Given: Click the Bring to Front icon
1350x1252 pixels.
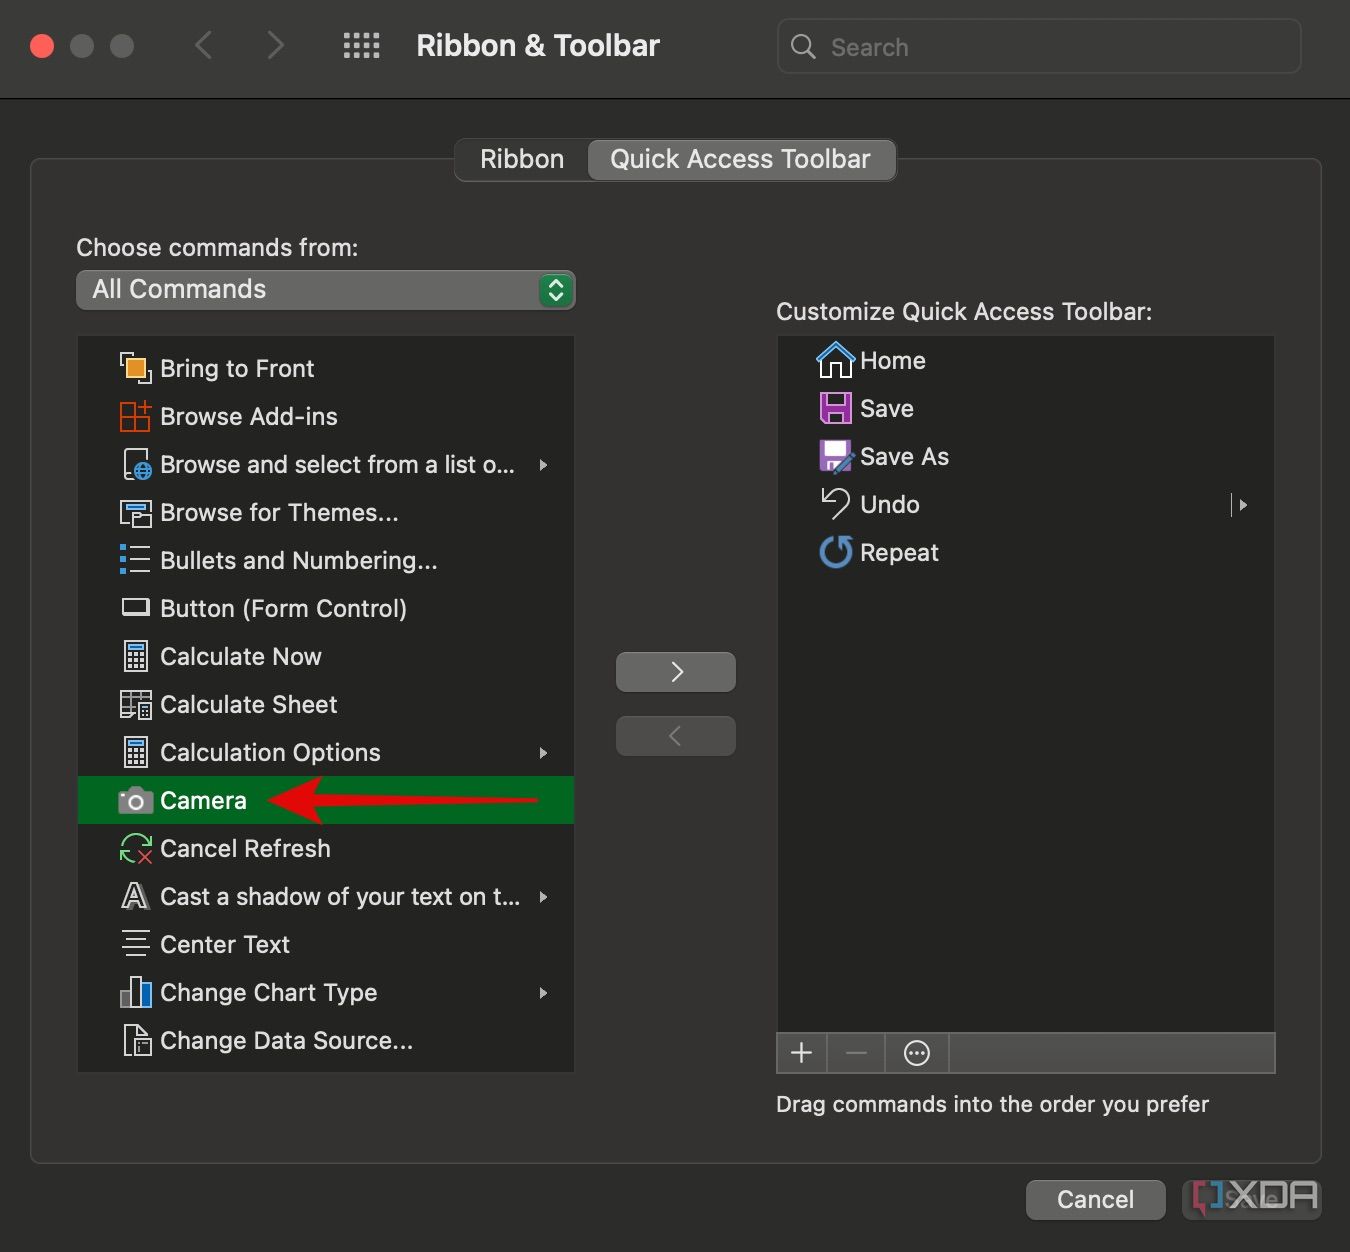Looking at the screenshot, I should (x=135, y=368).
